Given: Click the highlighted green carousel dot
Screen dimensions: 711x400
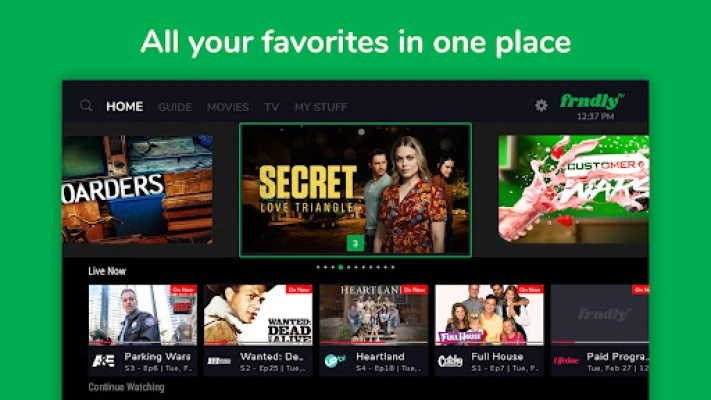Looking at the screenshot, I should (341, 267).
